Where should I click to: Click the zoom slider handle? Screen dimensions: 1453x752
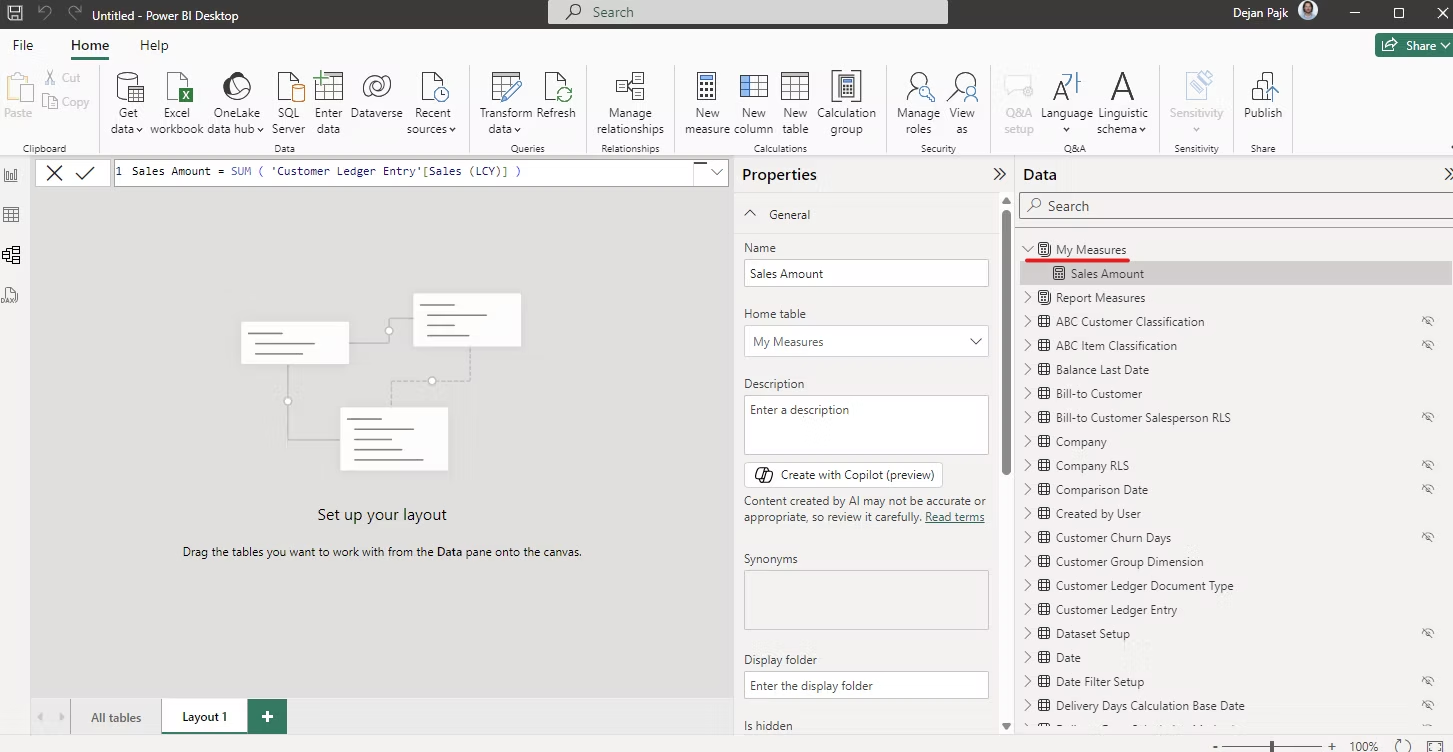point(1272,746)
